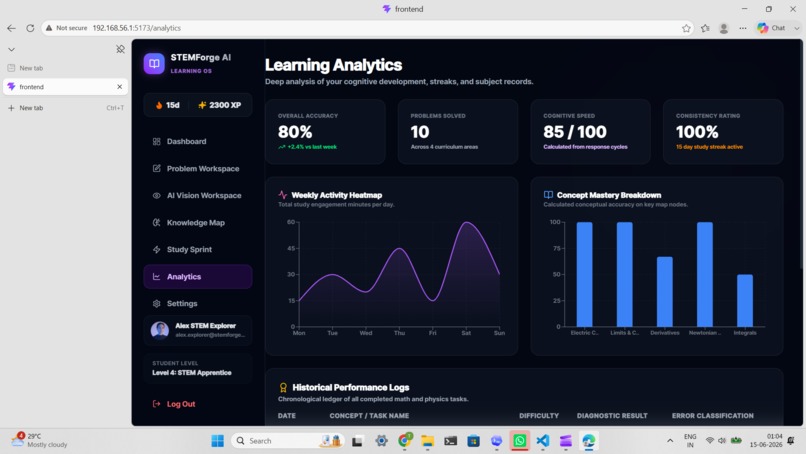Viewport: 806px width, 454px height.
Task: Click the Integrals bar in chart
Action: coord(745,301)
